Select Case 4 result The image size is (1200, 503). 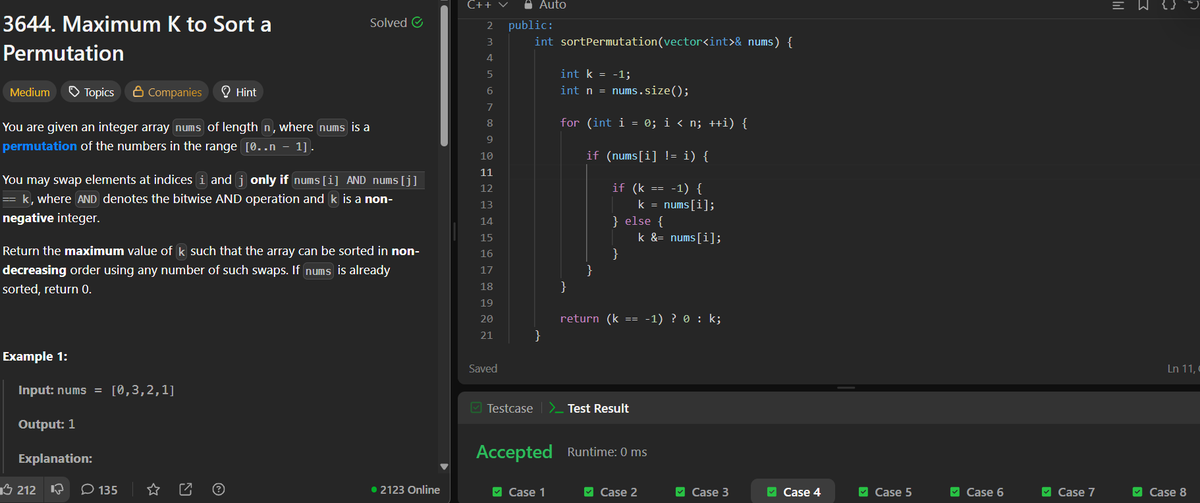tap(795, 491)
